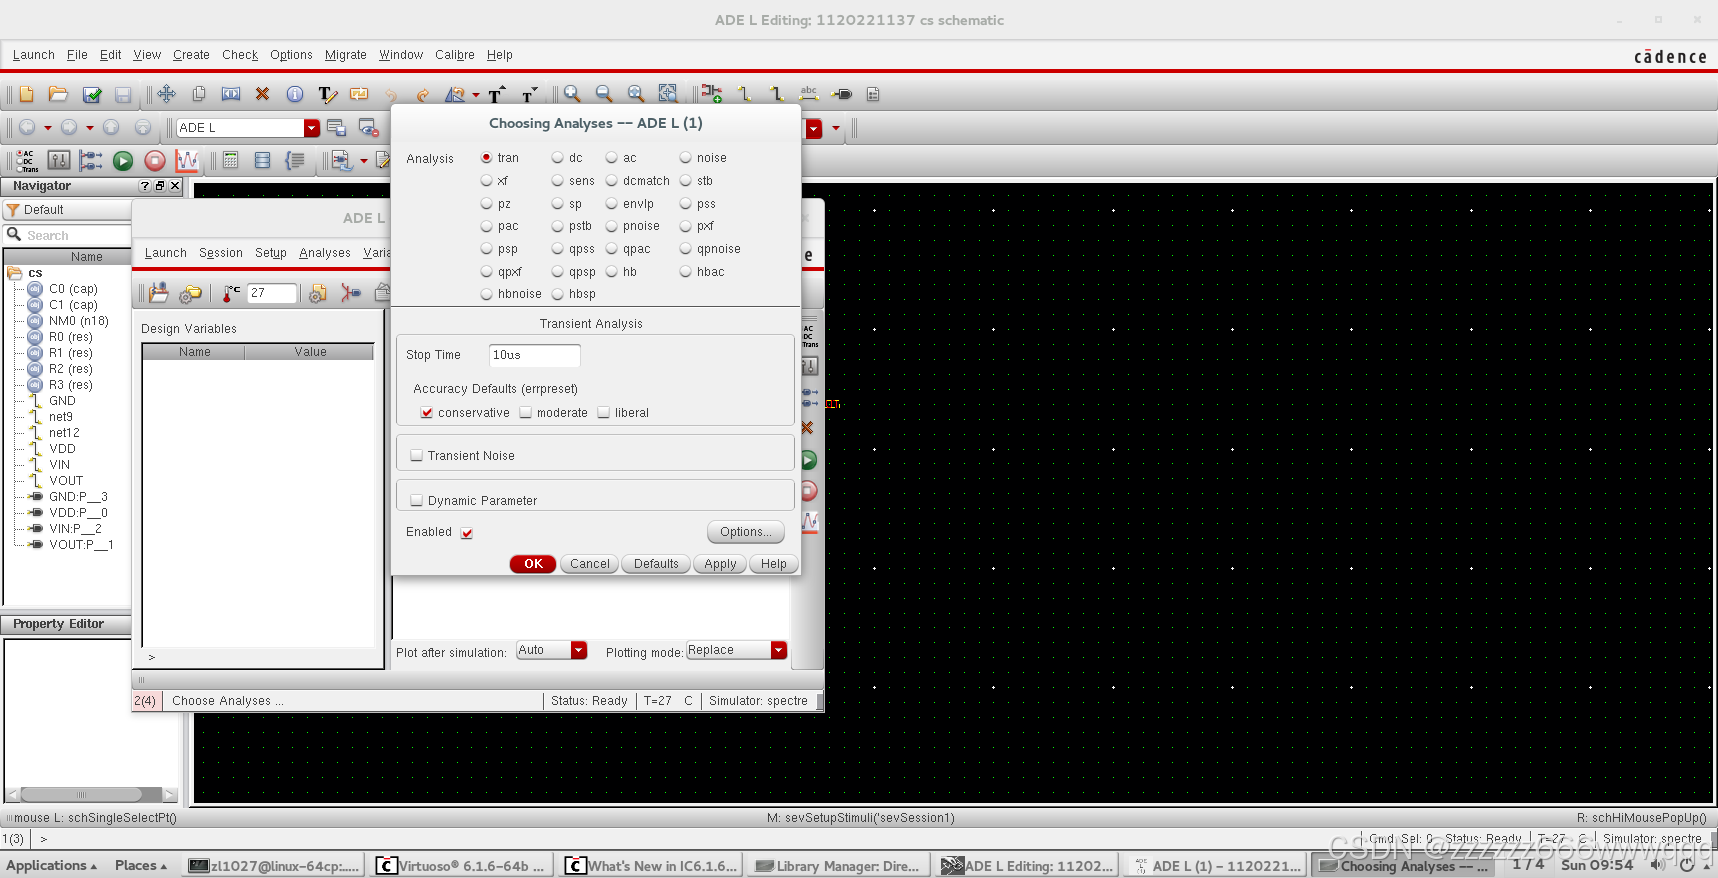
Task: Click the Calculator icon in the toolbar
Action: (231, 160)
